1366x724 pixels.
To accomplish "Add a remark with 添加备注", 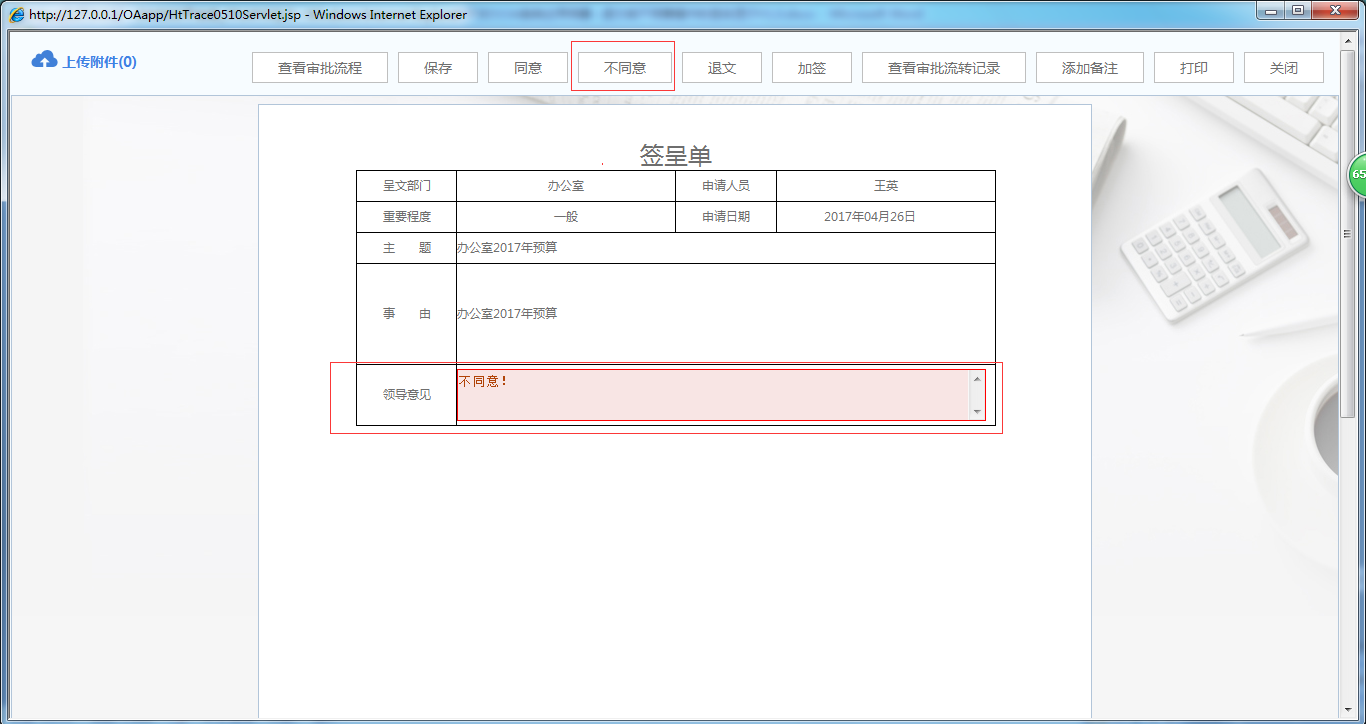I will (1089, 67).
